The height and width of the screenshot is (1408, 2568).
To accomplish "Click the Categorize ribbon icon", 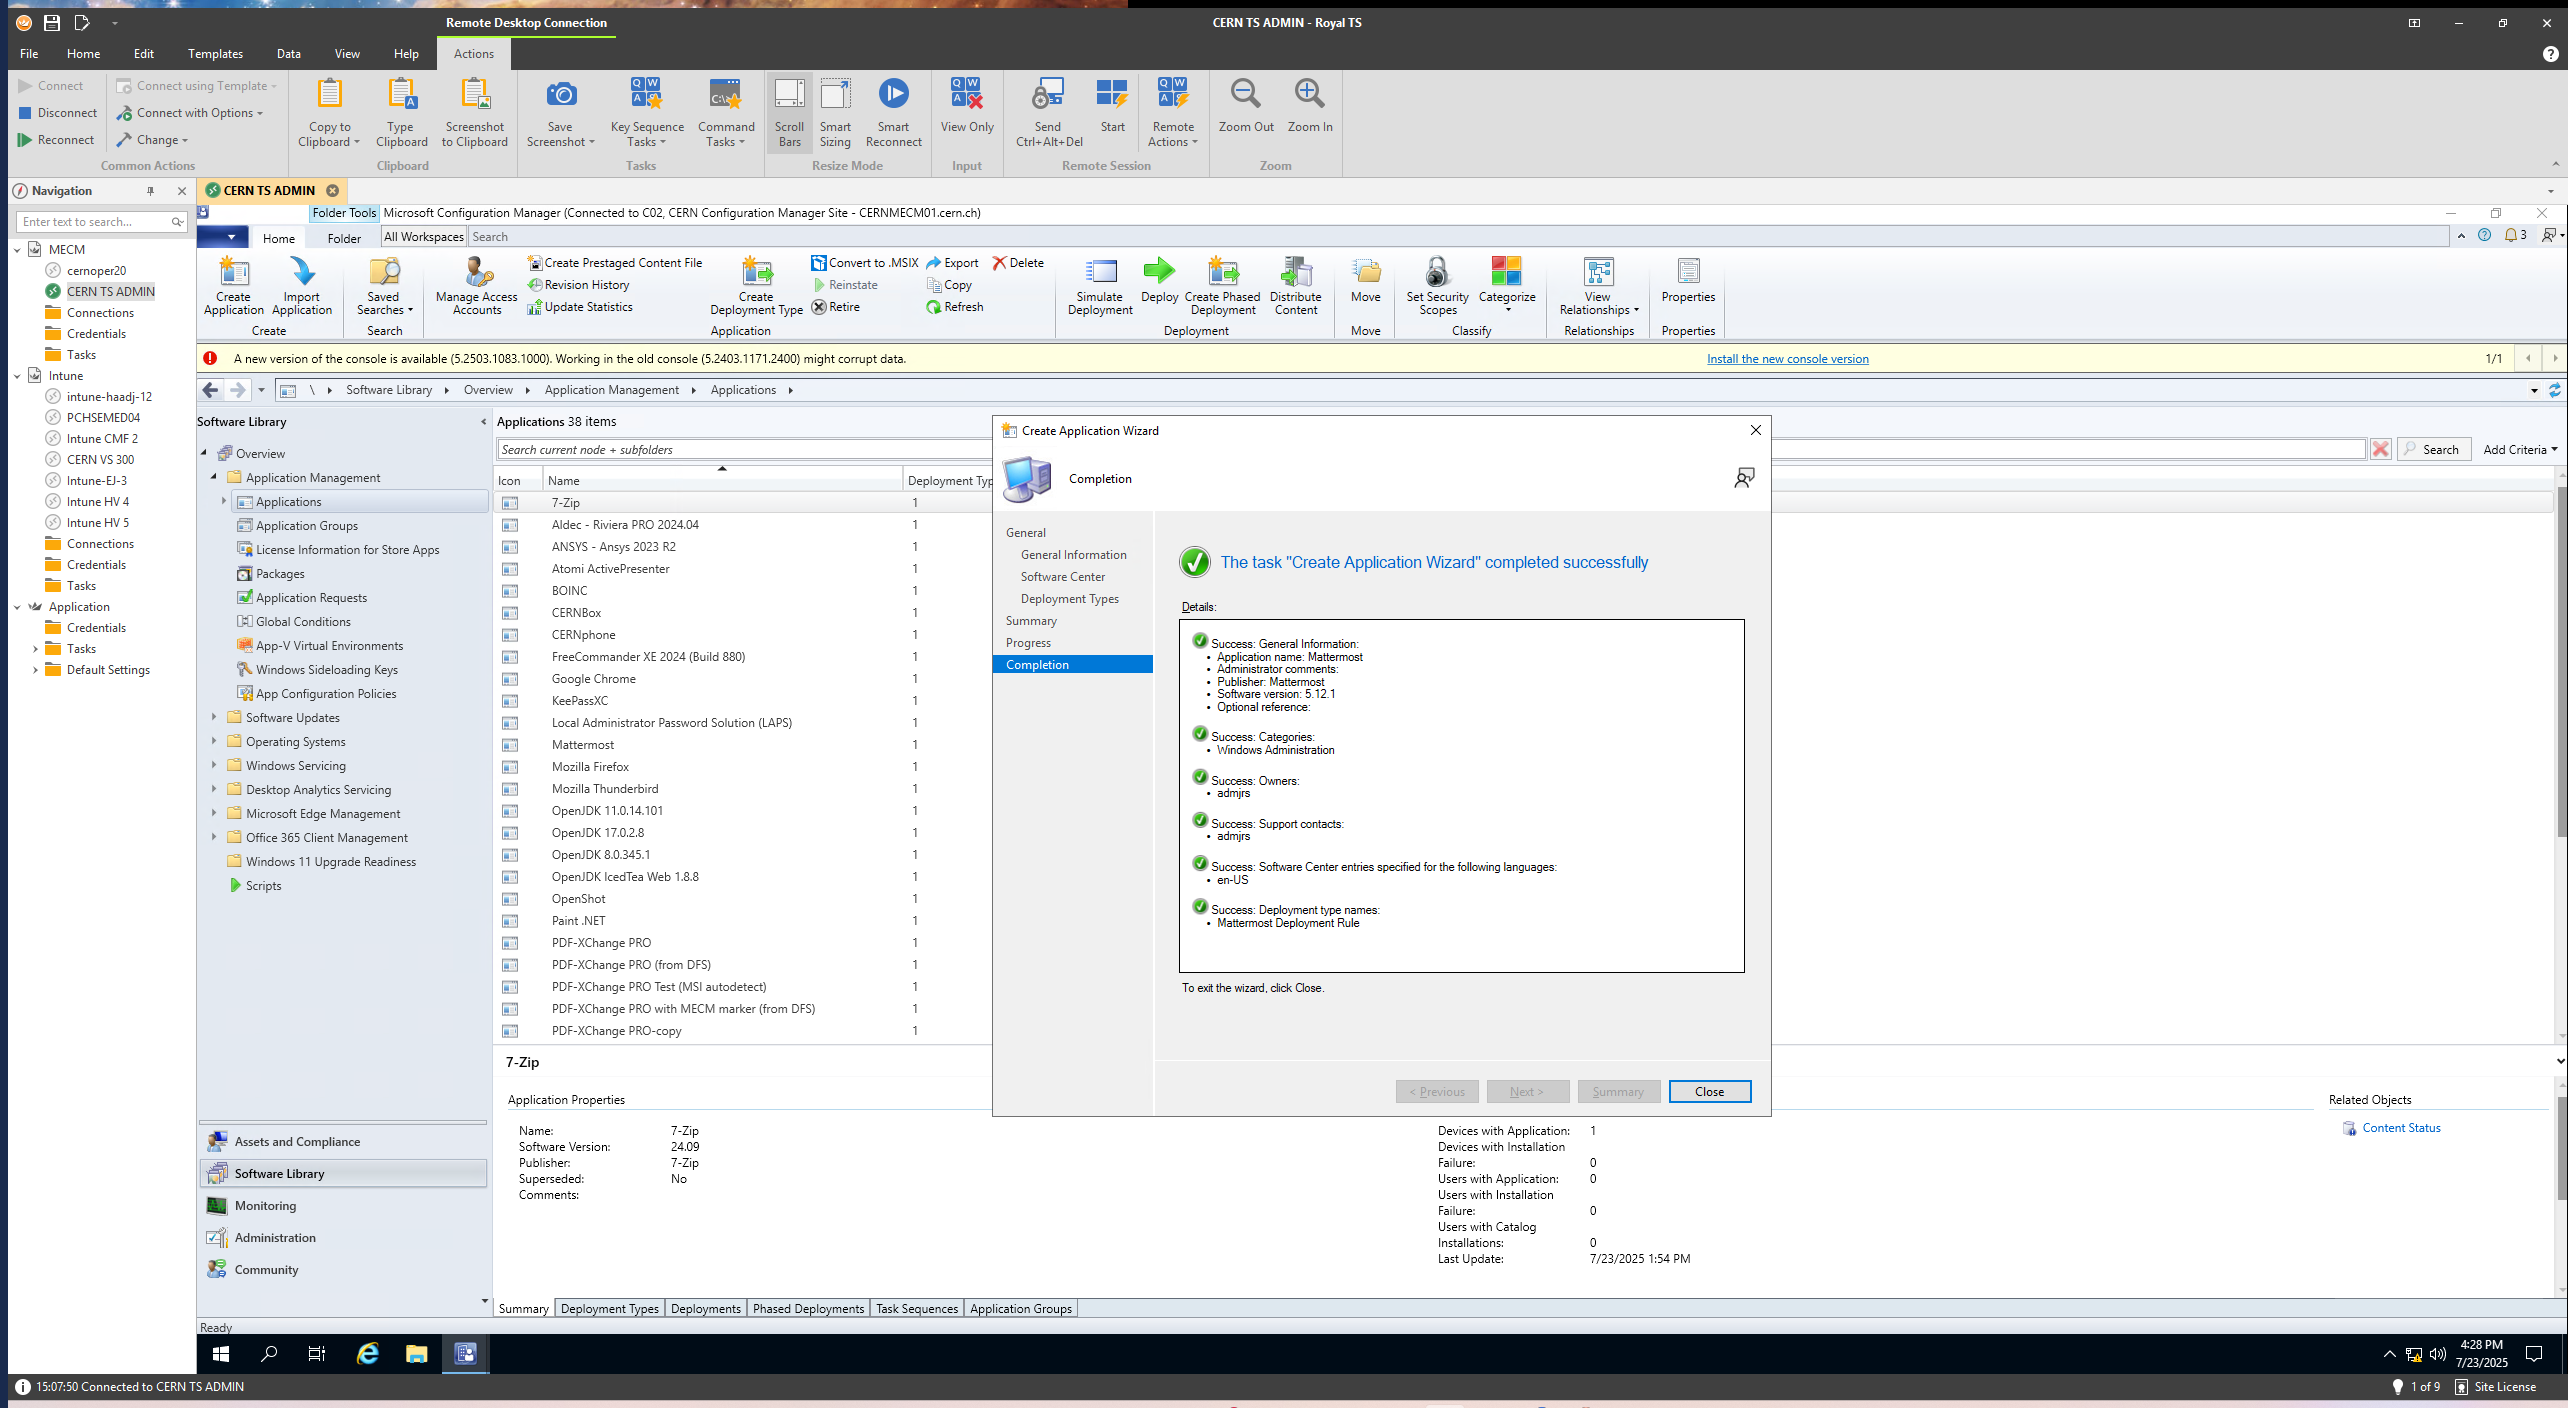I will pyautogui.click(x=1506, y=284).
